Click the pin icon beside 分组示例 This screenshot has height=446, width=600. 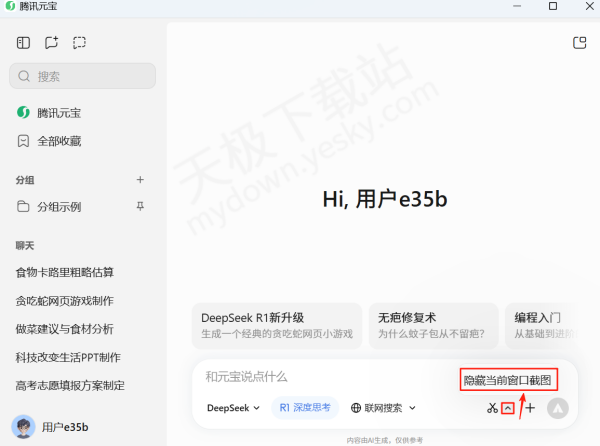140,207
